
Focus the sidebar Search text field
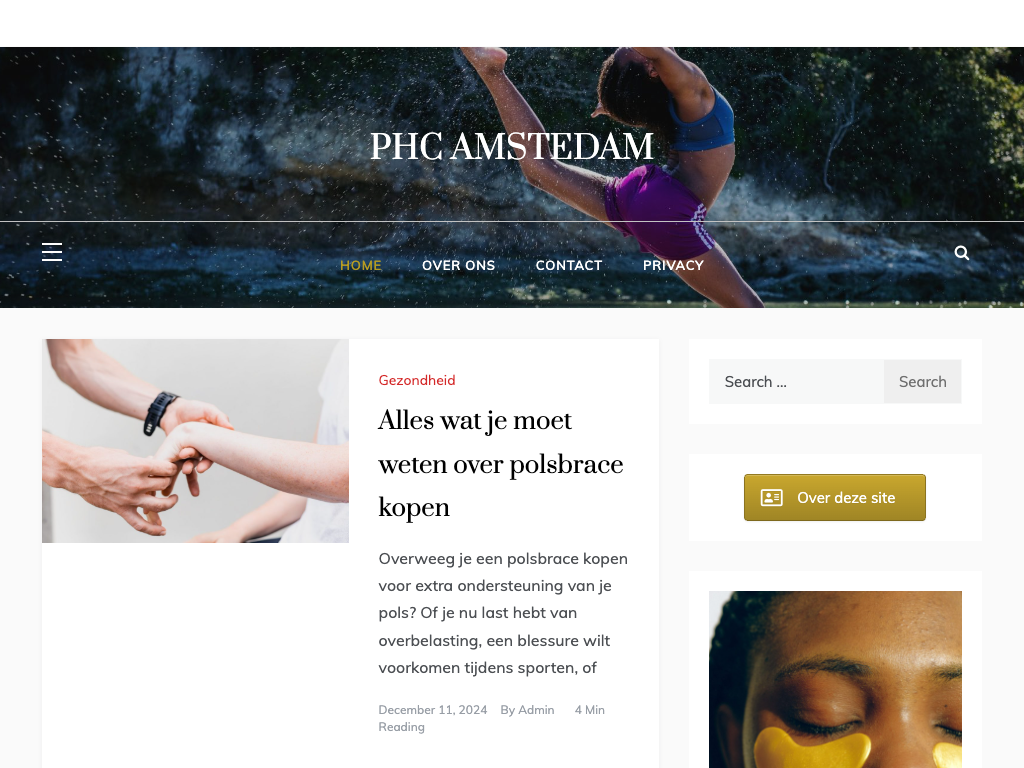(x=796, y=381)
